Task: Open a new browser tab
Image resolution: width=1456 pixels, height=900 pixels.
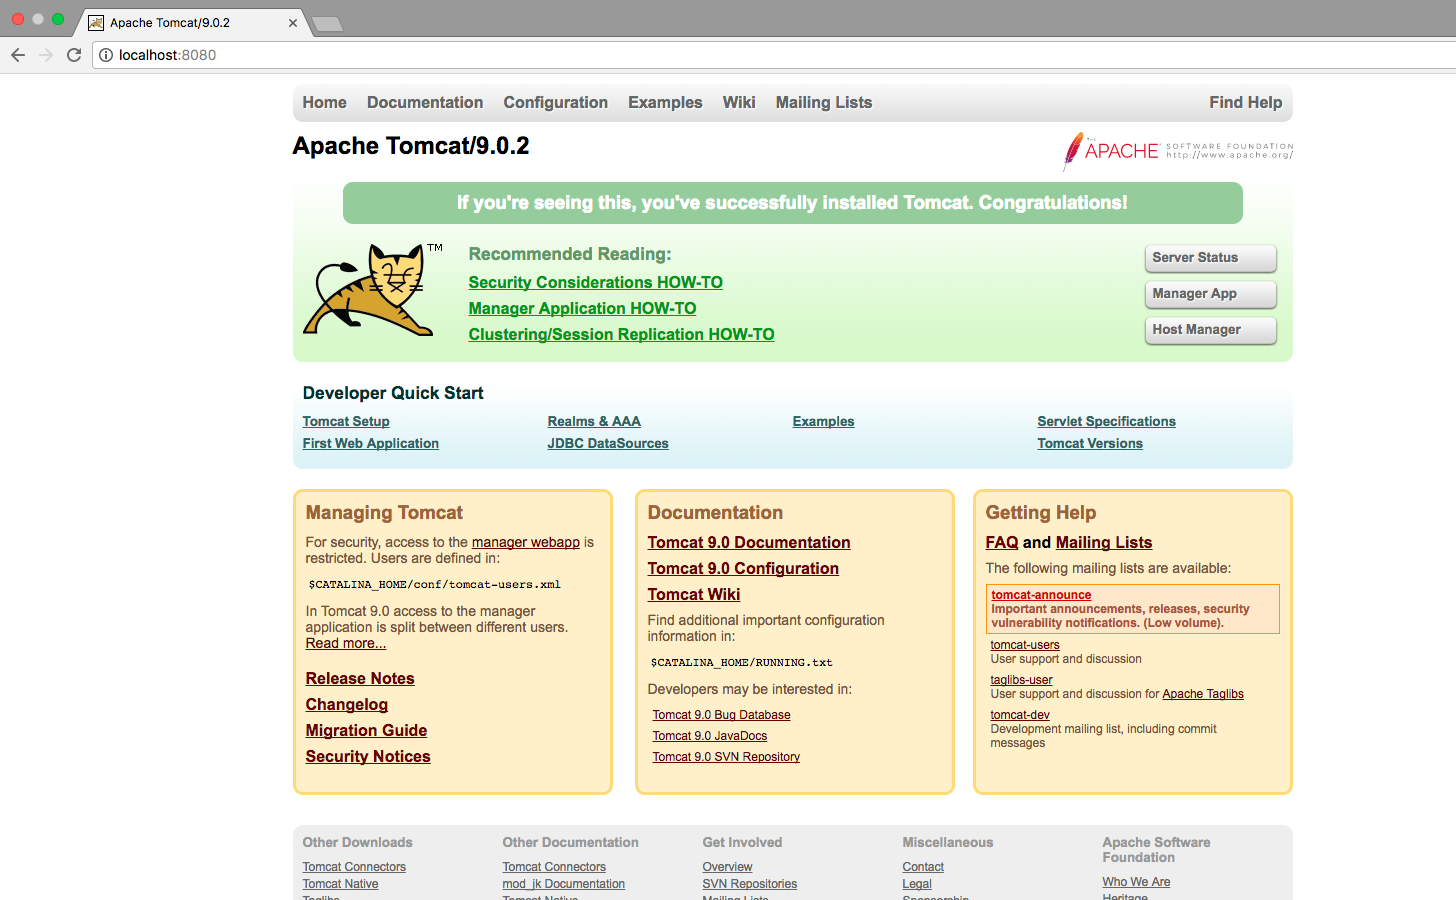Action: point(328,23)
